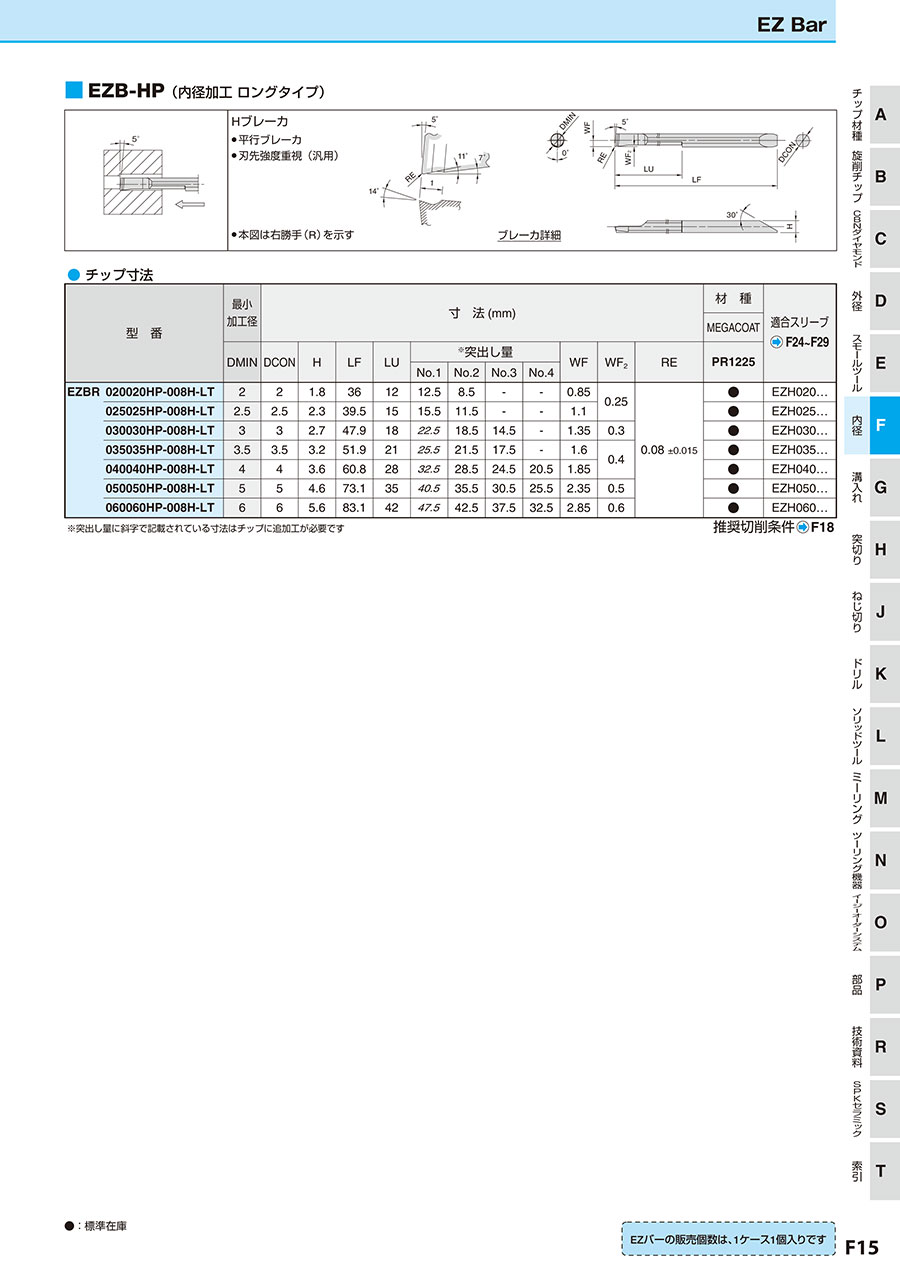Click the arrow icon beside F24~F29

pyautogui.click(x=777, y=342)
